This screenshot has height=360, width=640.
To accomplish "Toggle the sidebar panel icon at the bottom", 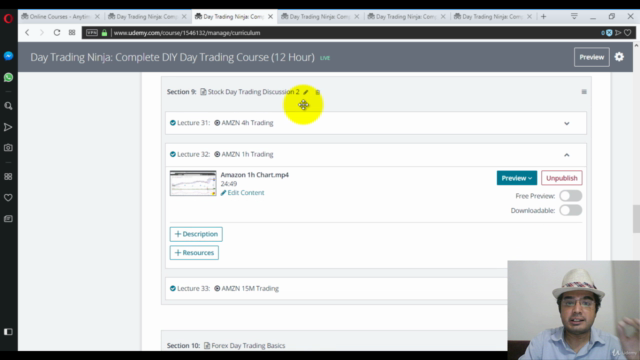I will (8, 332).
